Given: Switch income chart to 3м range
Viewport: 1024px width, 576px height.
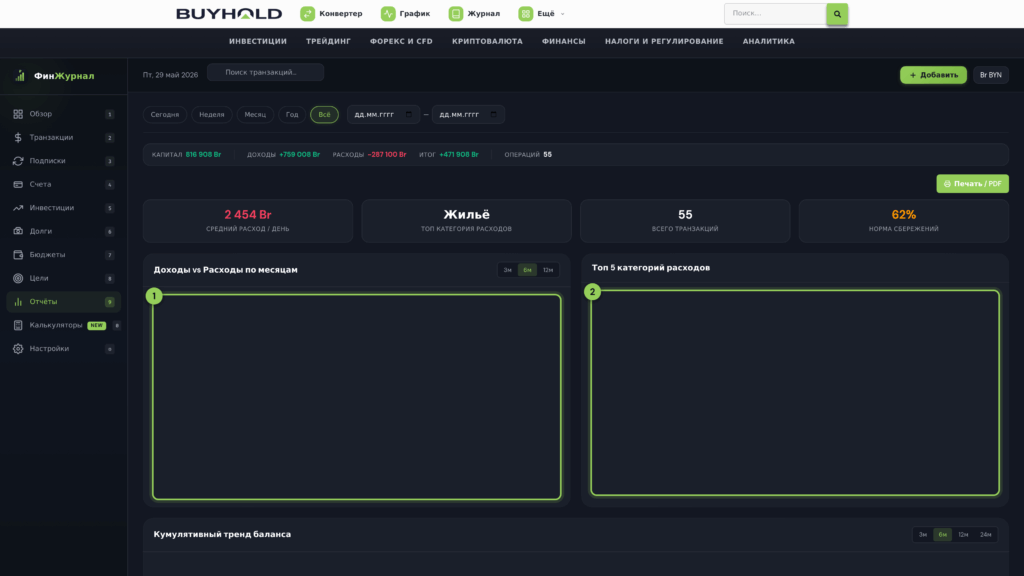Looking at the screenshot, I should [507, 270].
